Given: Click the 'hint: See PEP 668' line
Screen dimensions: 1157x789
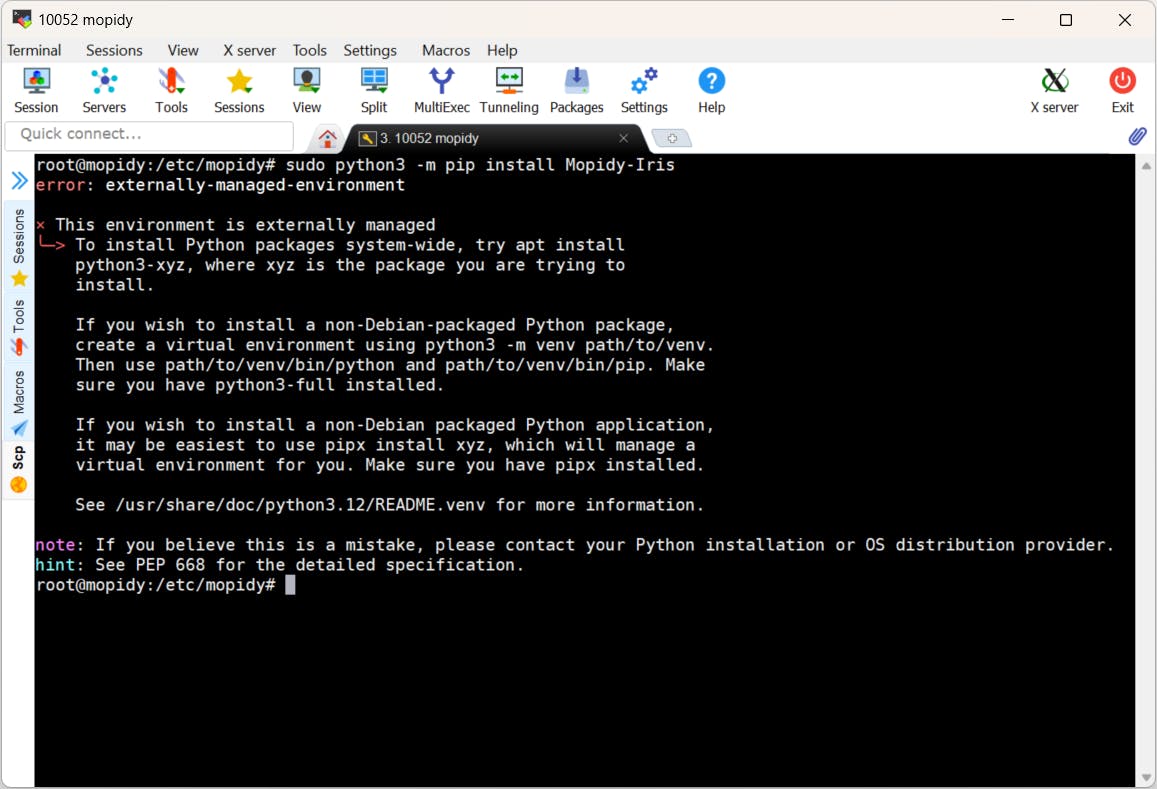Looking at the screenshot, I should coord(280,565).
